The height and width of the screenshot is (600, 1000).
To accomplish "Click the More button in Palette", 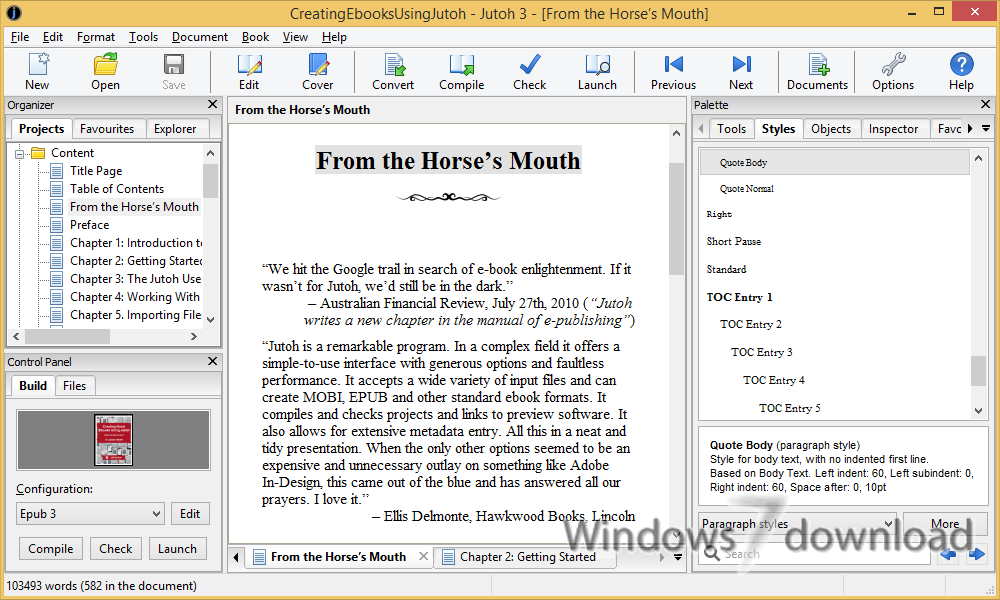I will coord(945,523).
